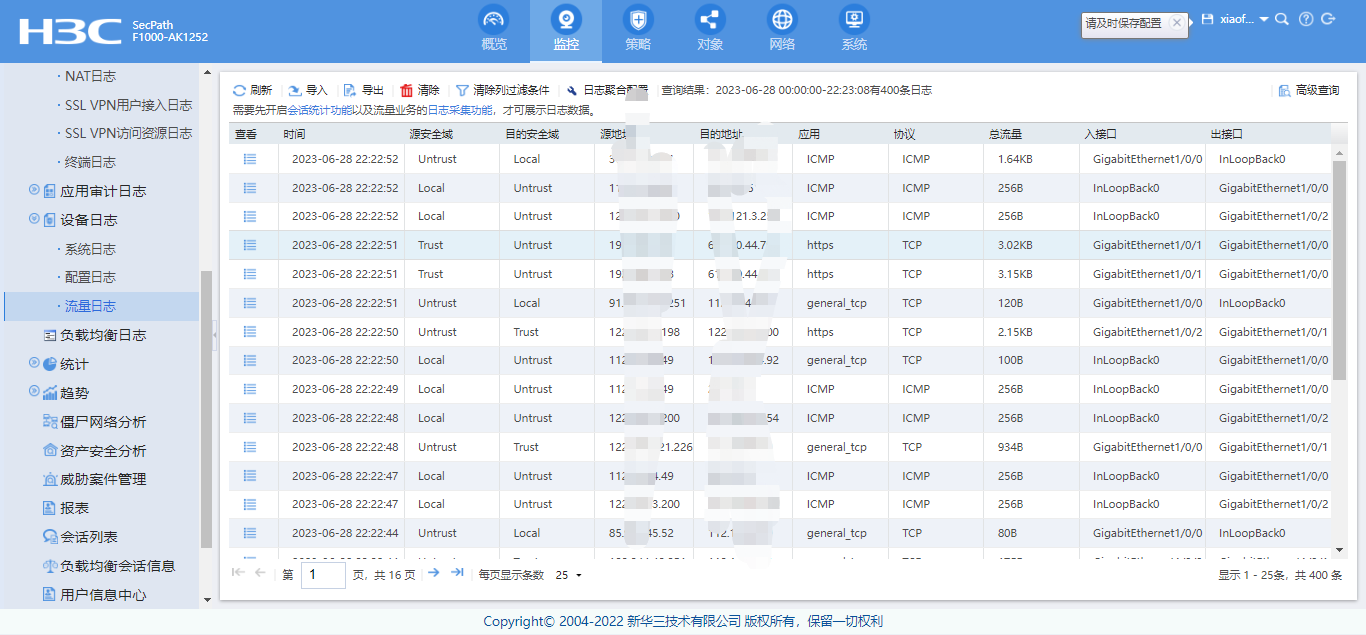
Task: Click the help question mark icon
Action: pos(1305,19)
